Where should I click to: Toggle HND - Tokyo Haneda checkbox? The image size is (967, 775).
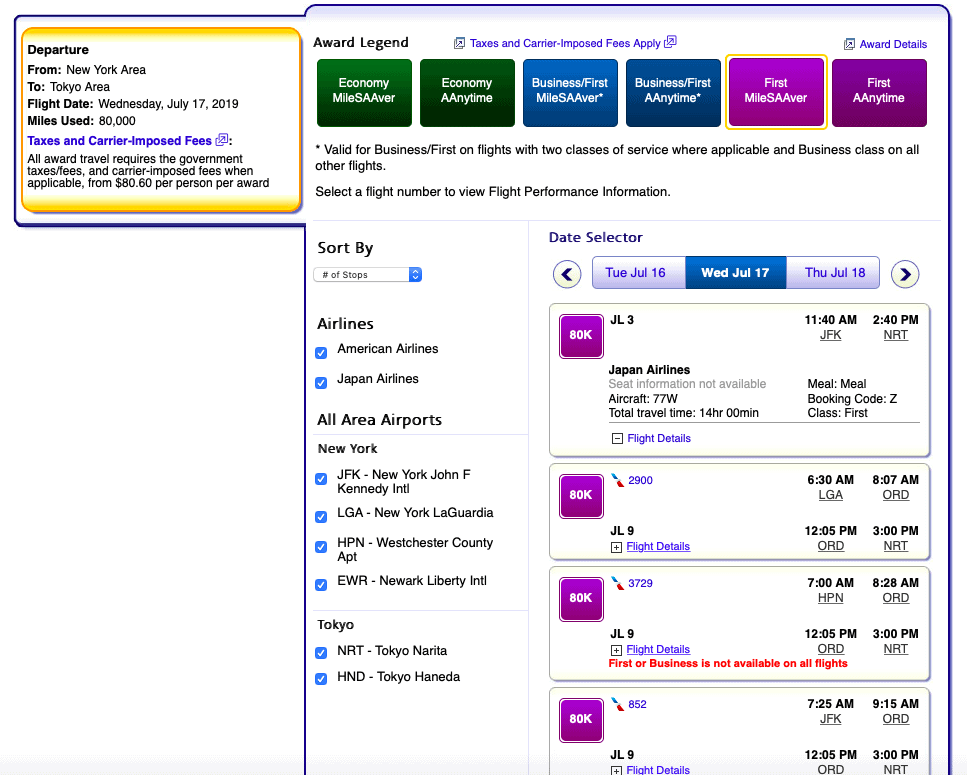(x=321, y=679)
